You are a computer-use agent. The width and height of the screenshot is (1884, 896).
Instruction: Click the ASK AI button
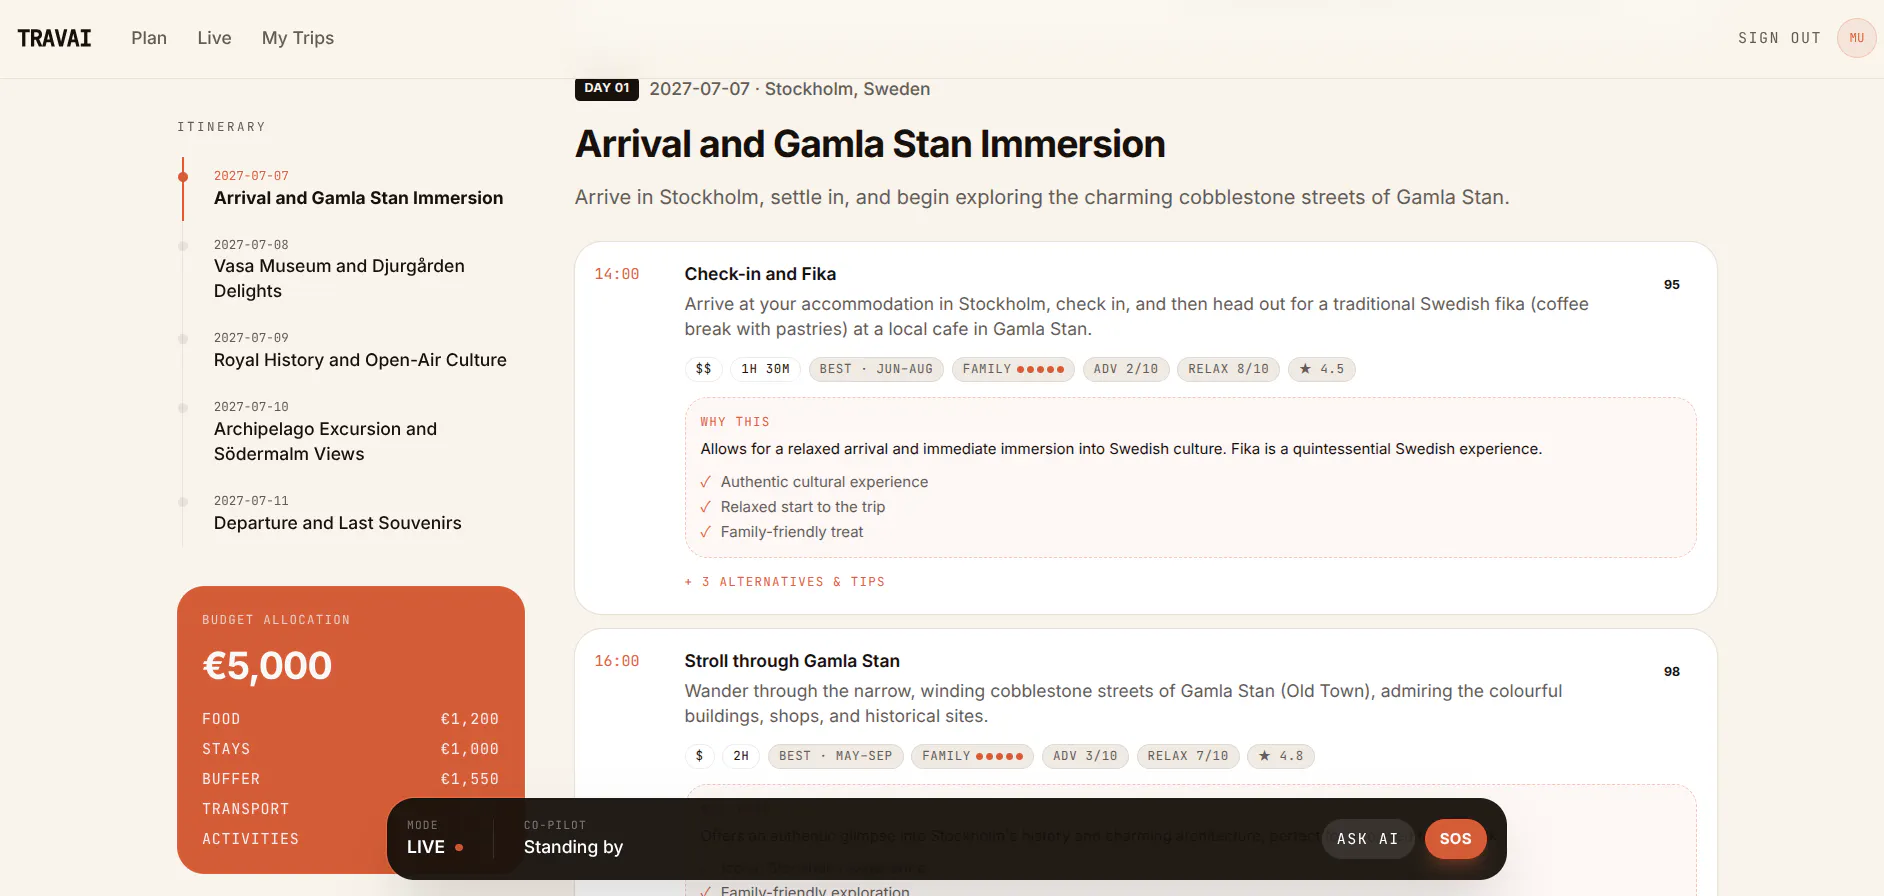[1367, 839]
